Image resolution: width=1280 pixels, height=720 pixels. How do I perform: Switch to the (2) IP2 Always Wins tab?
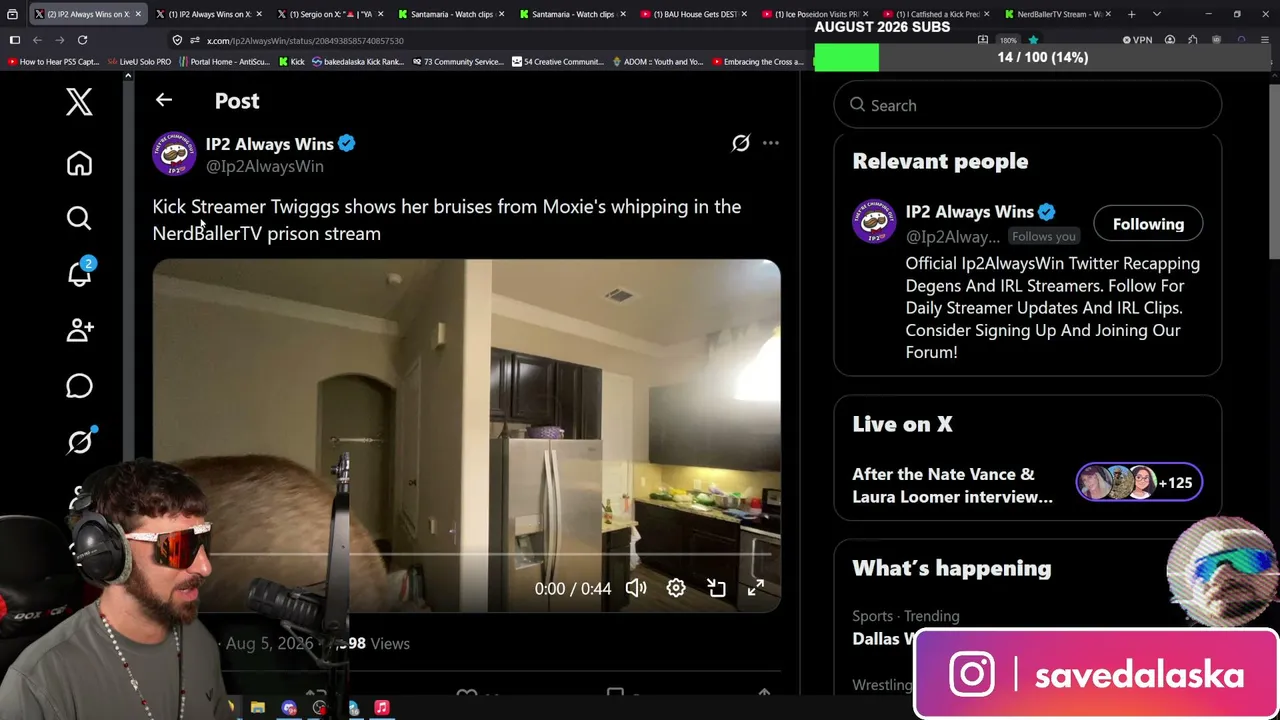[88, 14]
